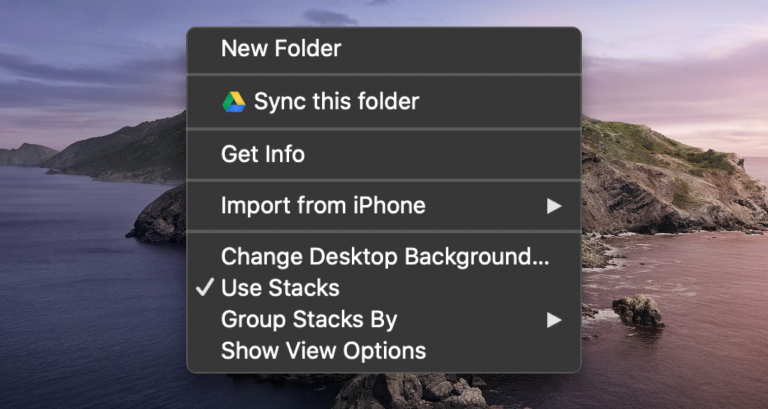This screenshot has width=768, height=409.
Task: Click the checkmark next to Use Stacks
Action: 204,288
